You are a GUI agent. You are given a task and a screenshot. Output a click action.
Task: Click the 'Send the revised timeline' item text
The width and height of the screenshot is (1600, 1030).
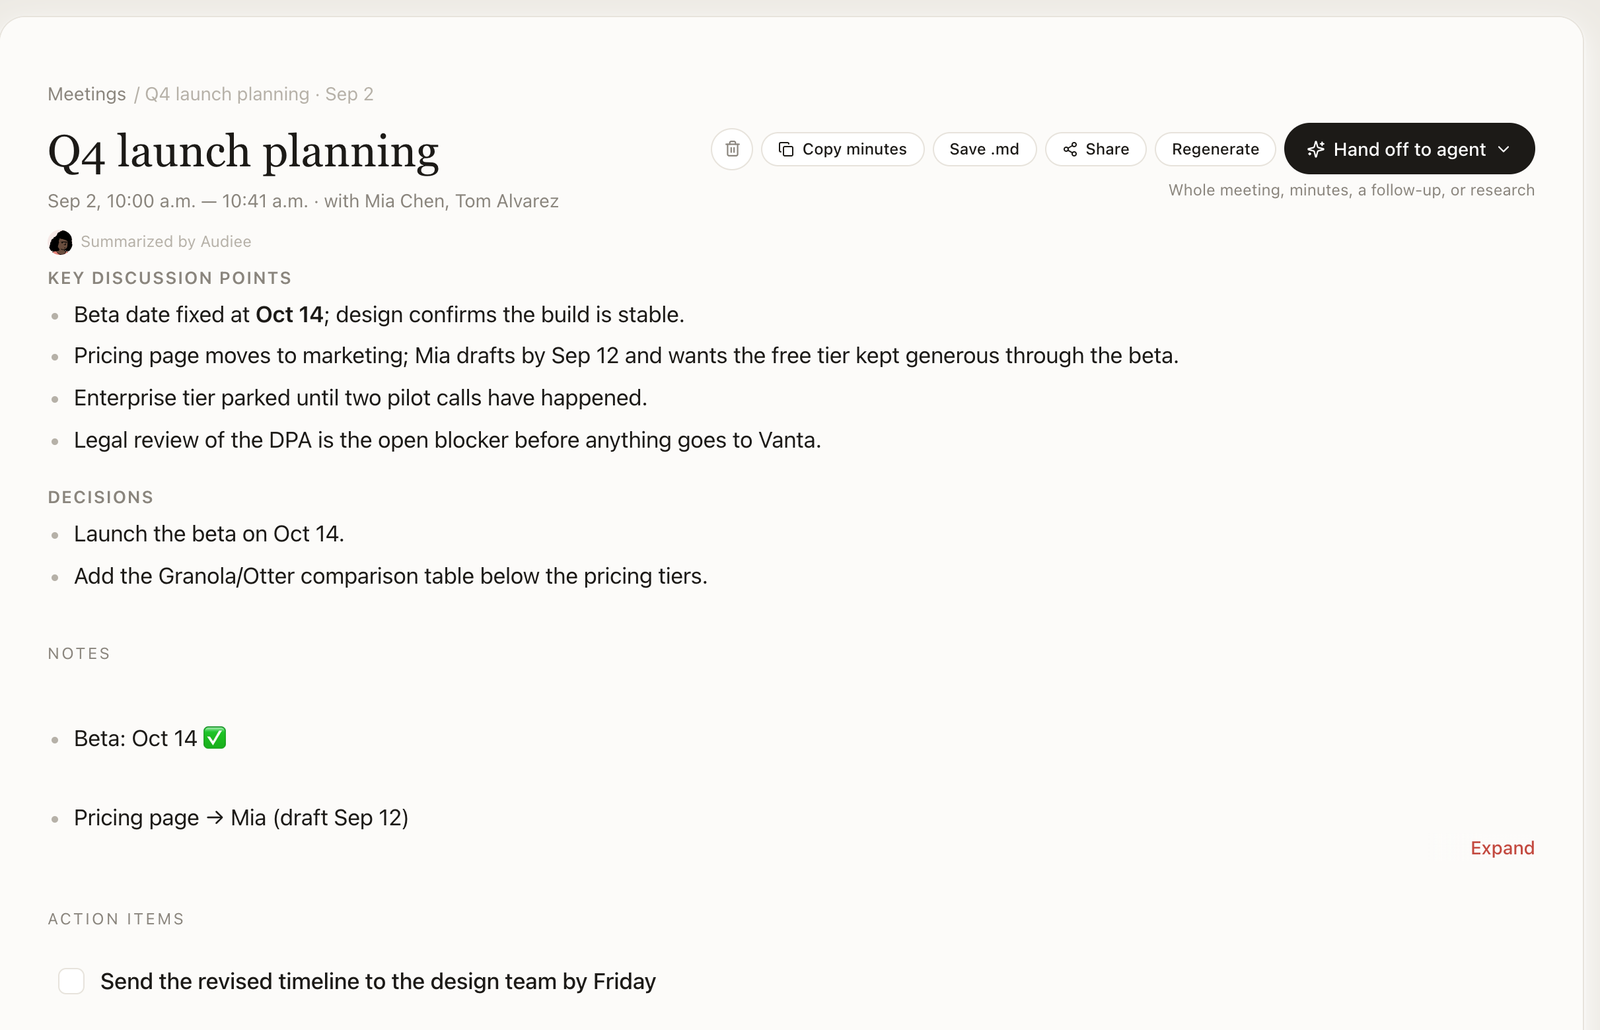(378, 981)
